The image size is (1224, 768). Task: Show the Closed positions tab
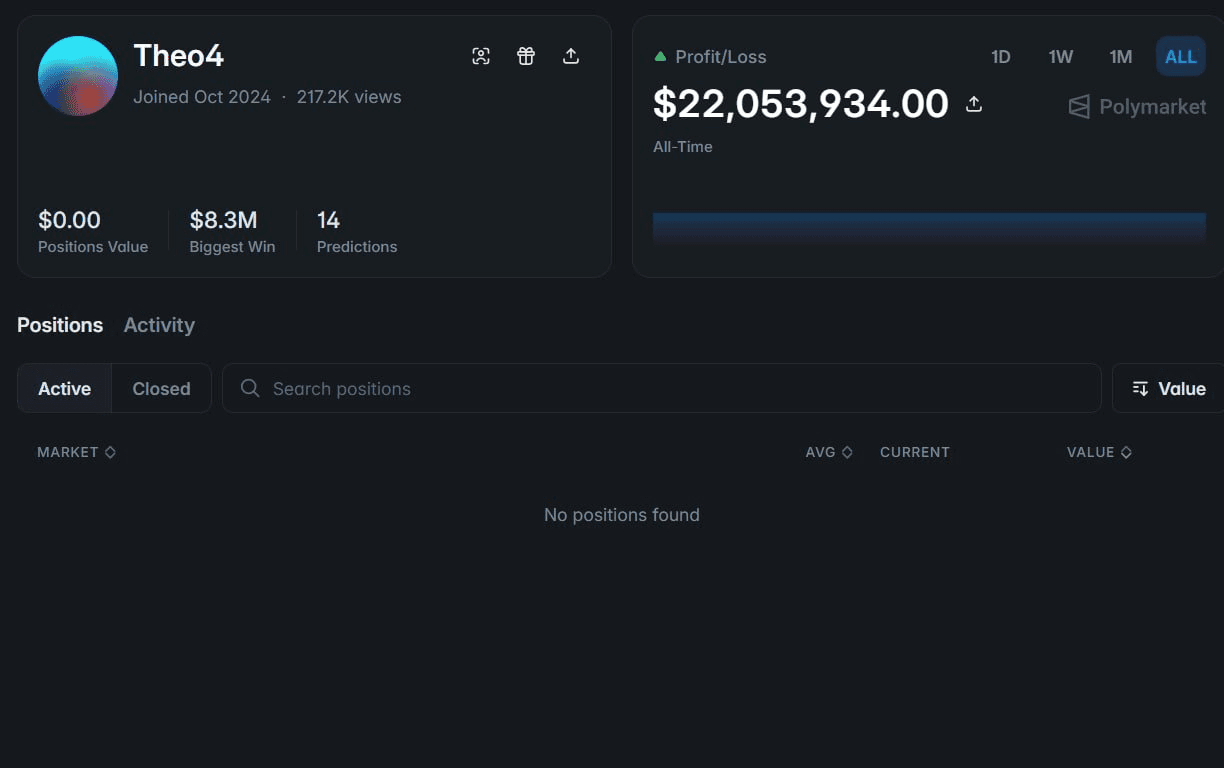point(161,389)
